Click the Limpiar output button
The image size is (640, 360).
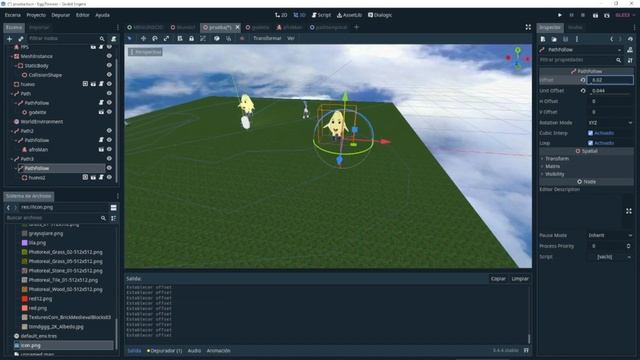[x=520, y=279]
